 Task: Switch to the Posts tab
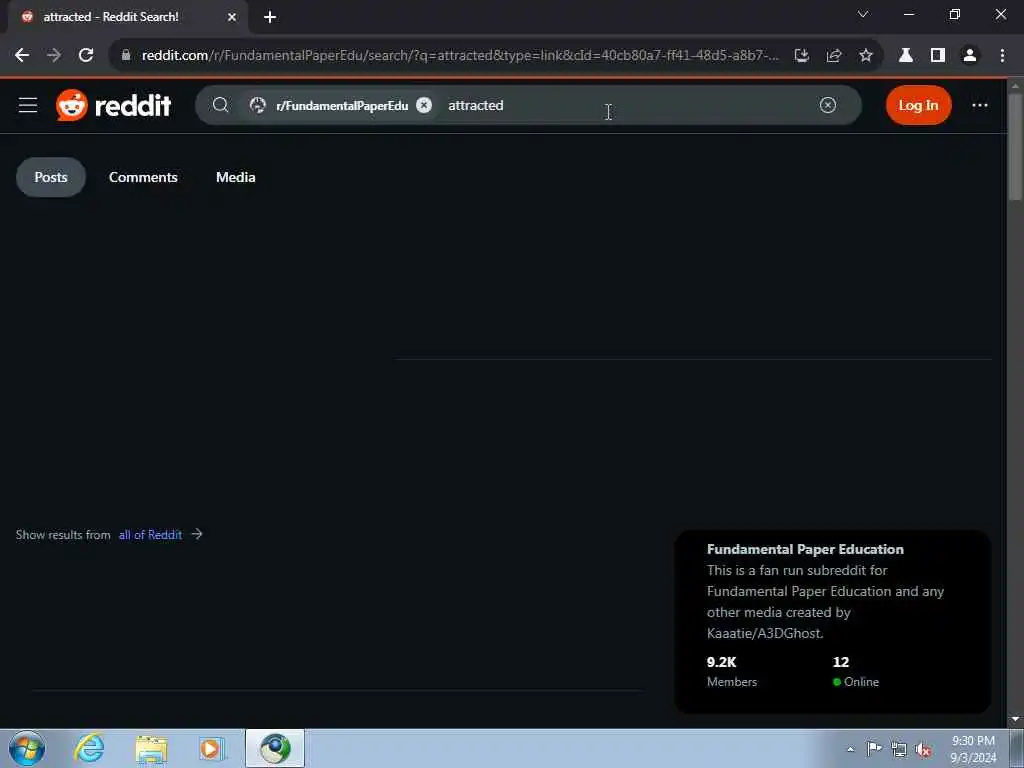point(51,177)
